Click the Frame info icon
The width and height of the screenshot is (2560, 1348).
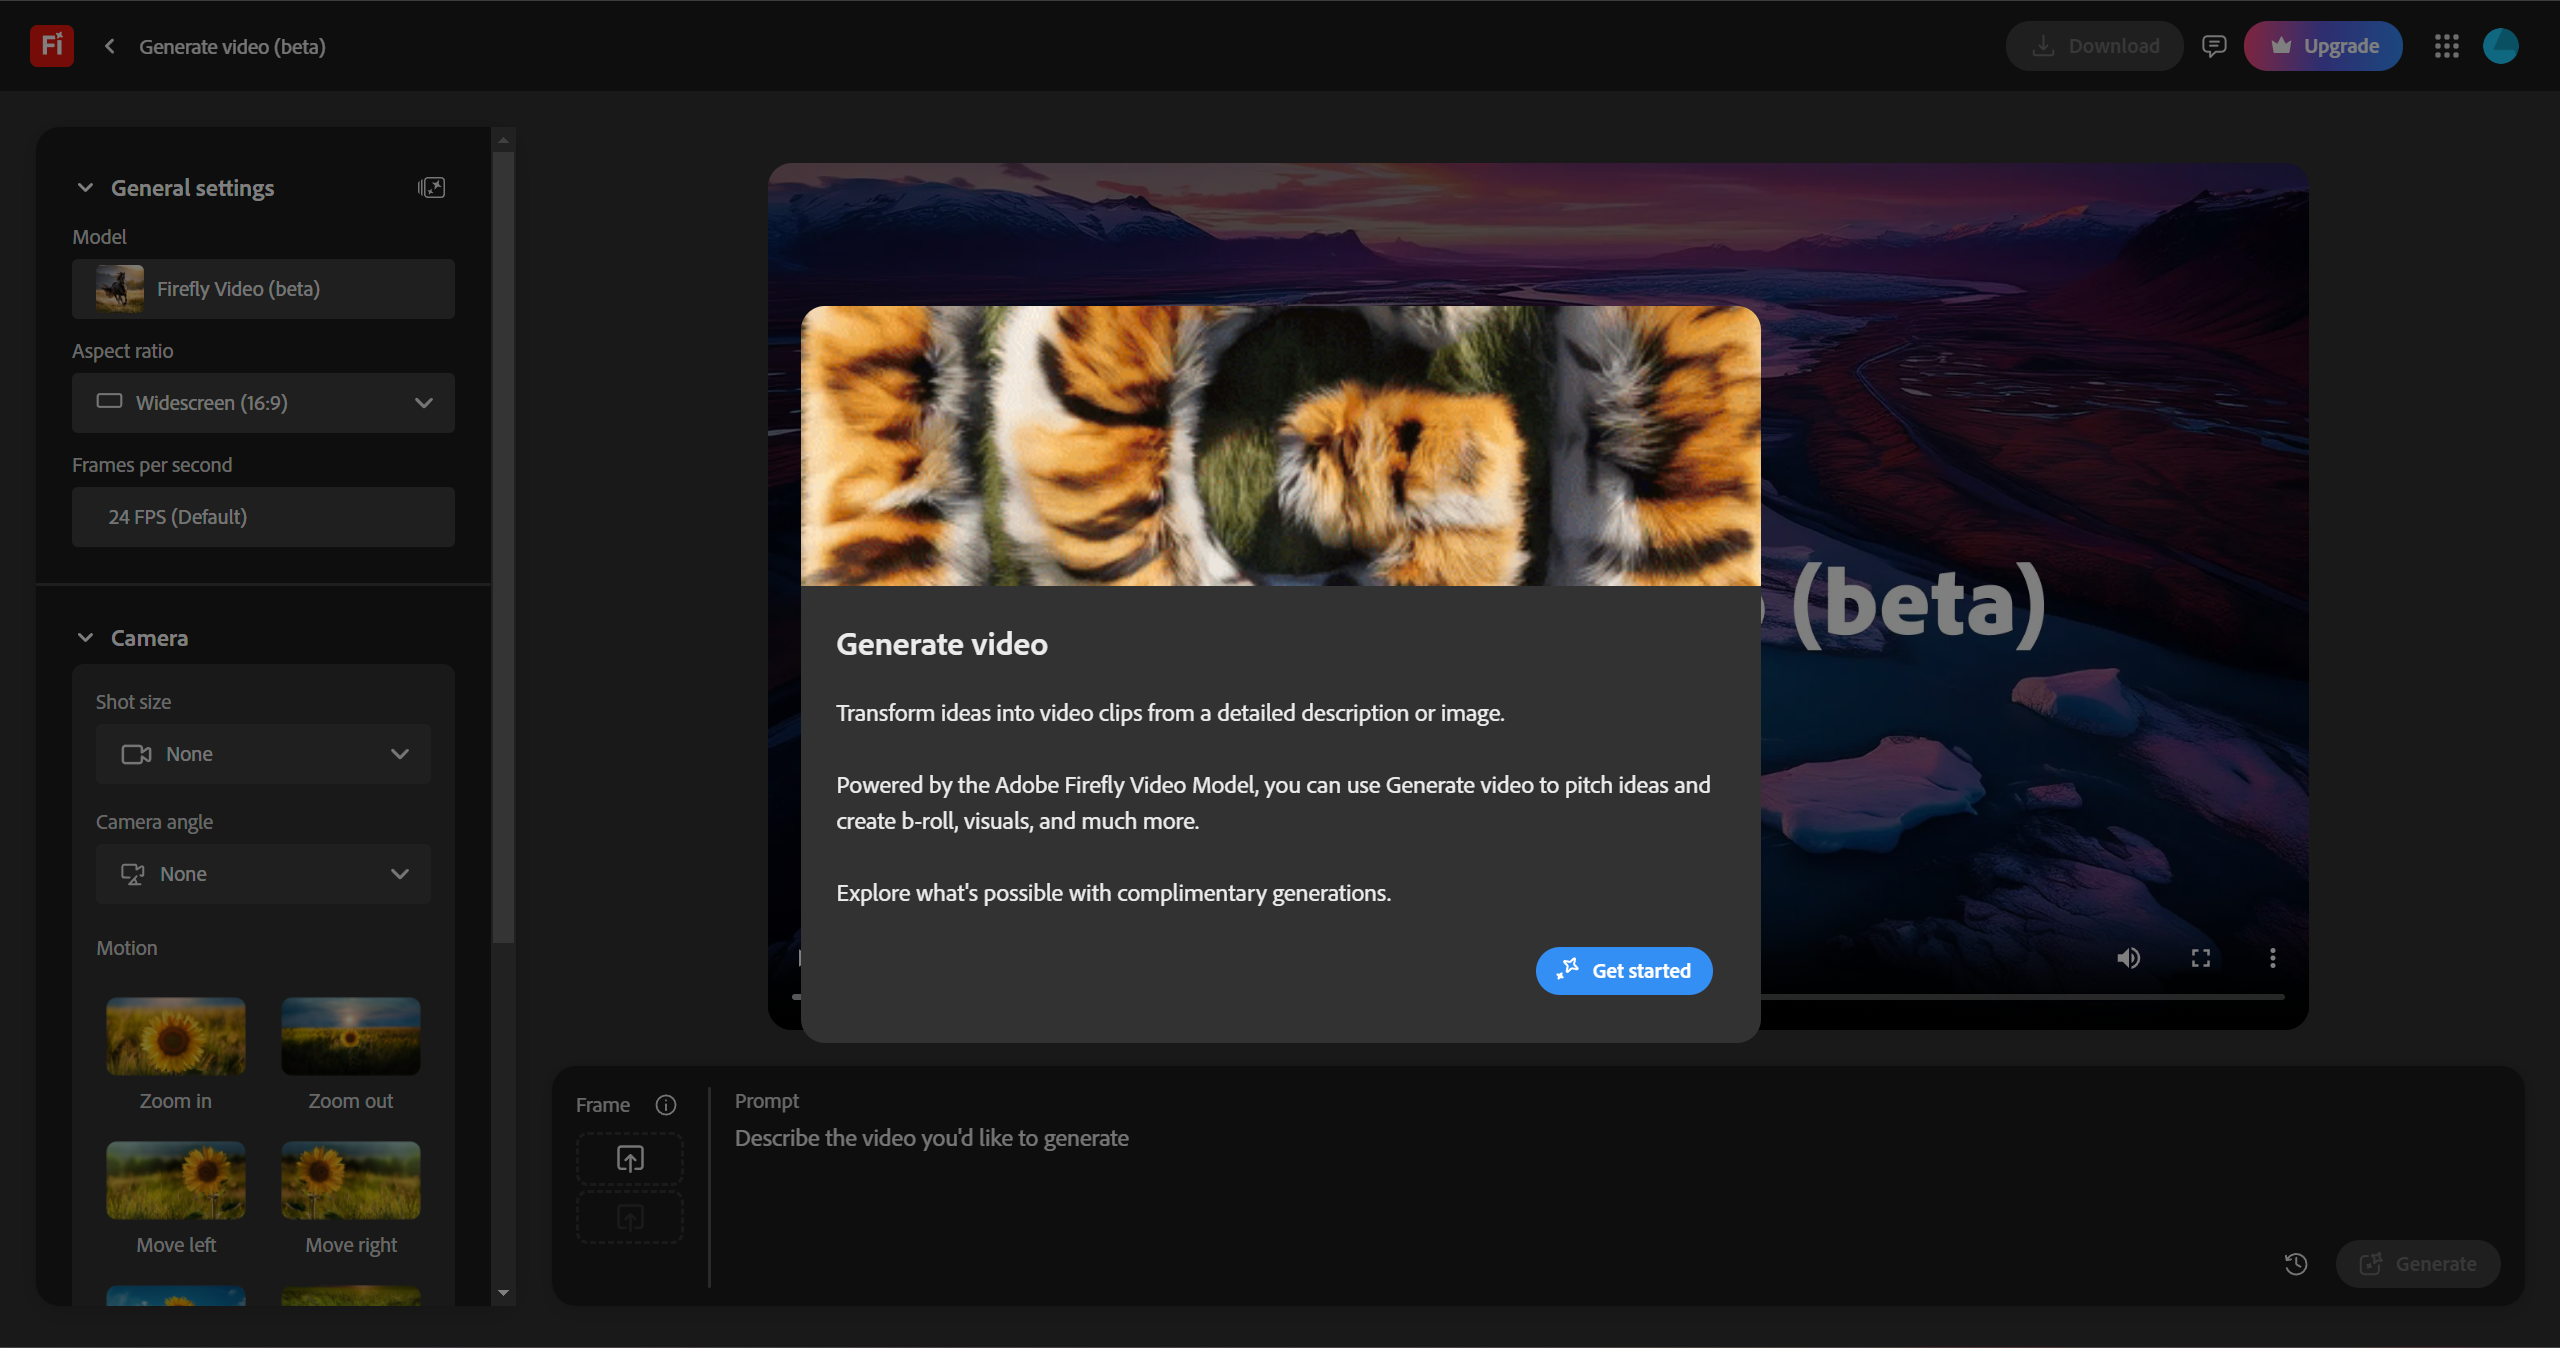coord(666,1105)
